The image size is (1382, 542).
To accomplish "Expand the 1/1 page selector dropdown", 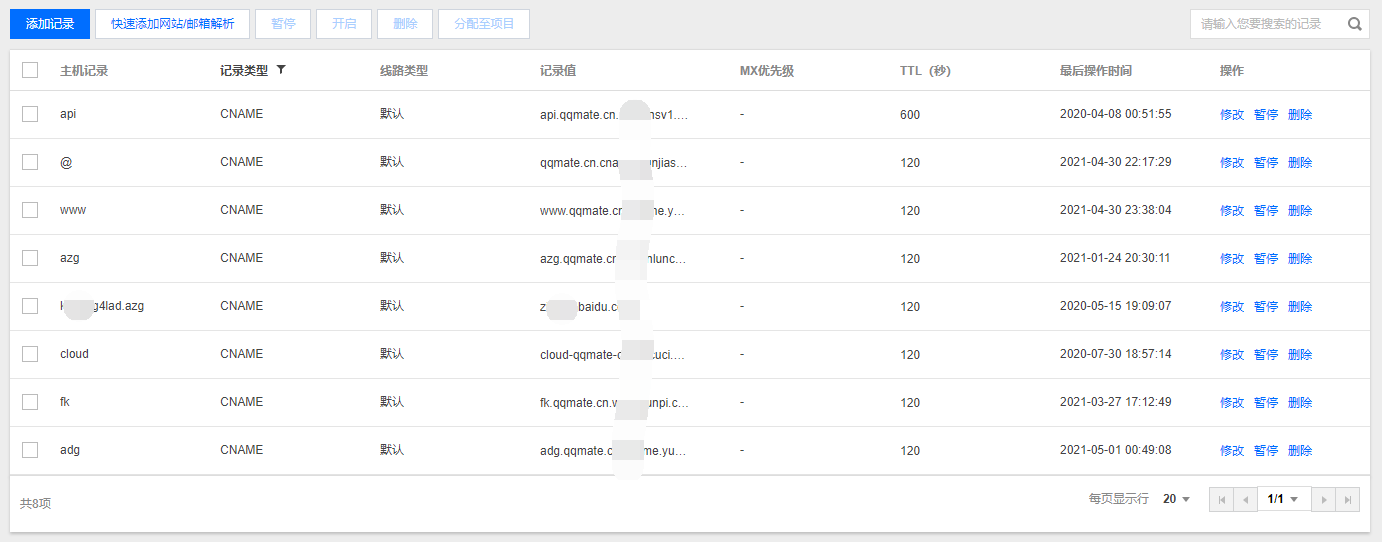I will (x=1284, y=499).
